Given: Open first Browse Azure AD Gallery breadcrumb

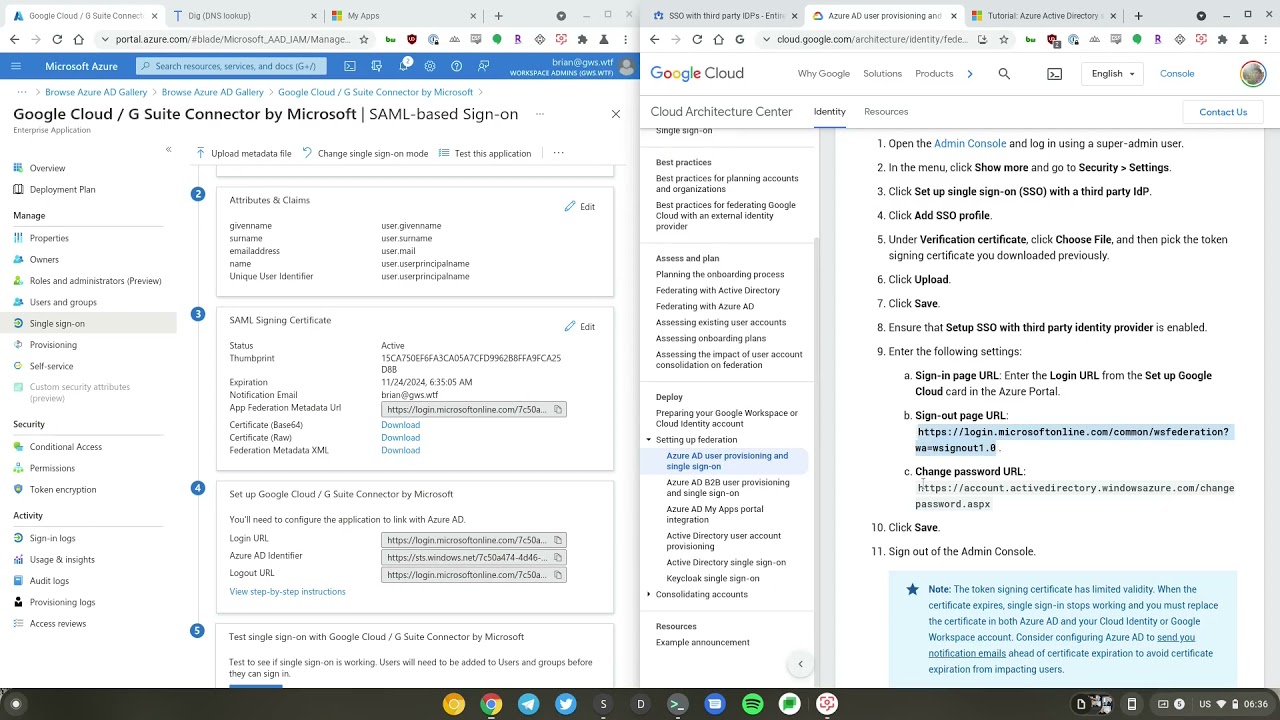Looking at the screenshot, I should [96, 92].
